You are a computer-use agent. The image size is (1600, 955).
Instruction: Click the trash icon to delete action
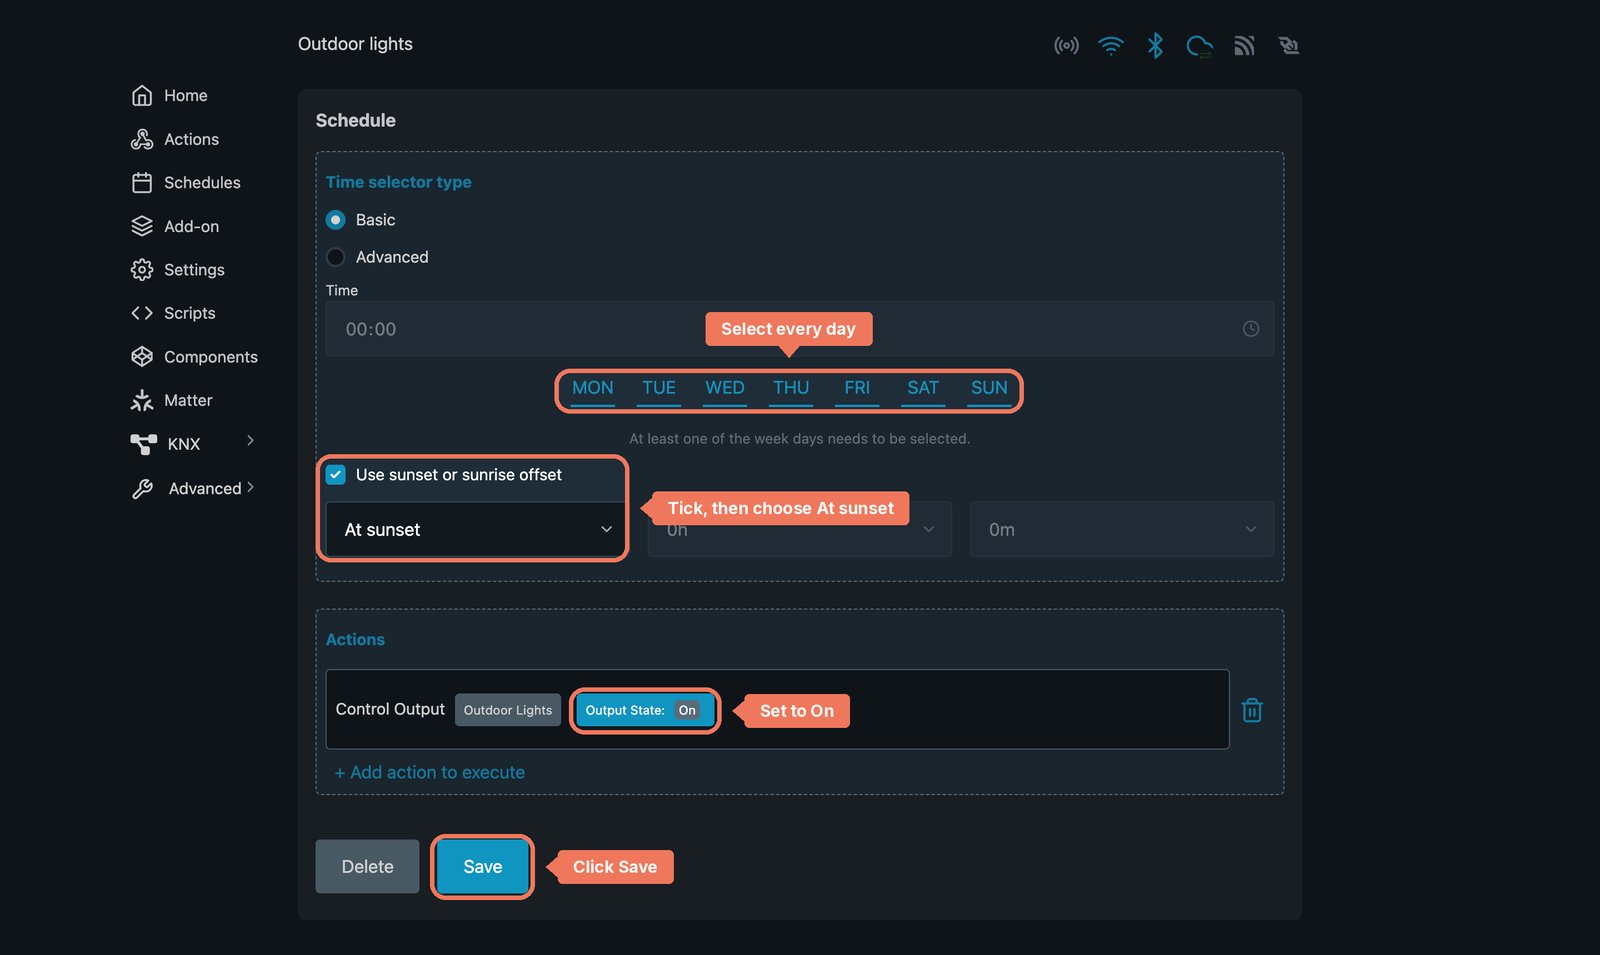pos(1252,710)
